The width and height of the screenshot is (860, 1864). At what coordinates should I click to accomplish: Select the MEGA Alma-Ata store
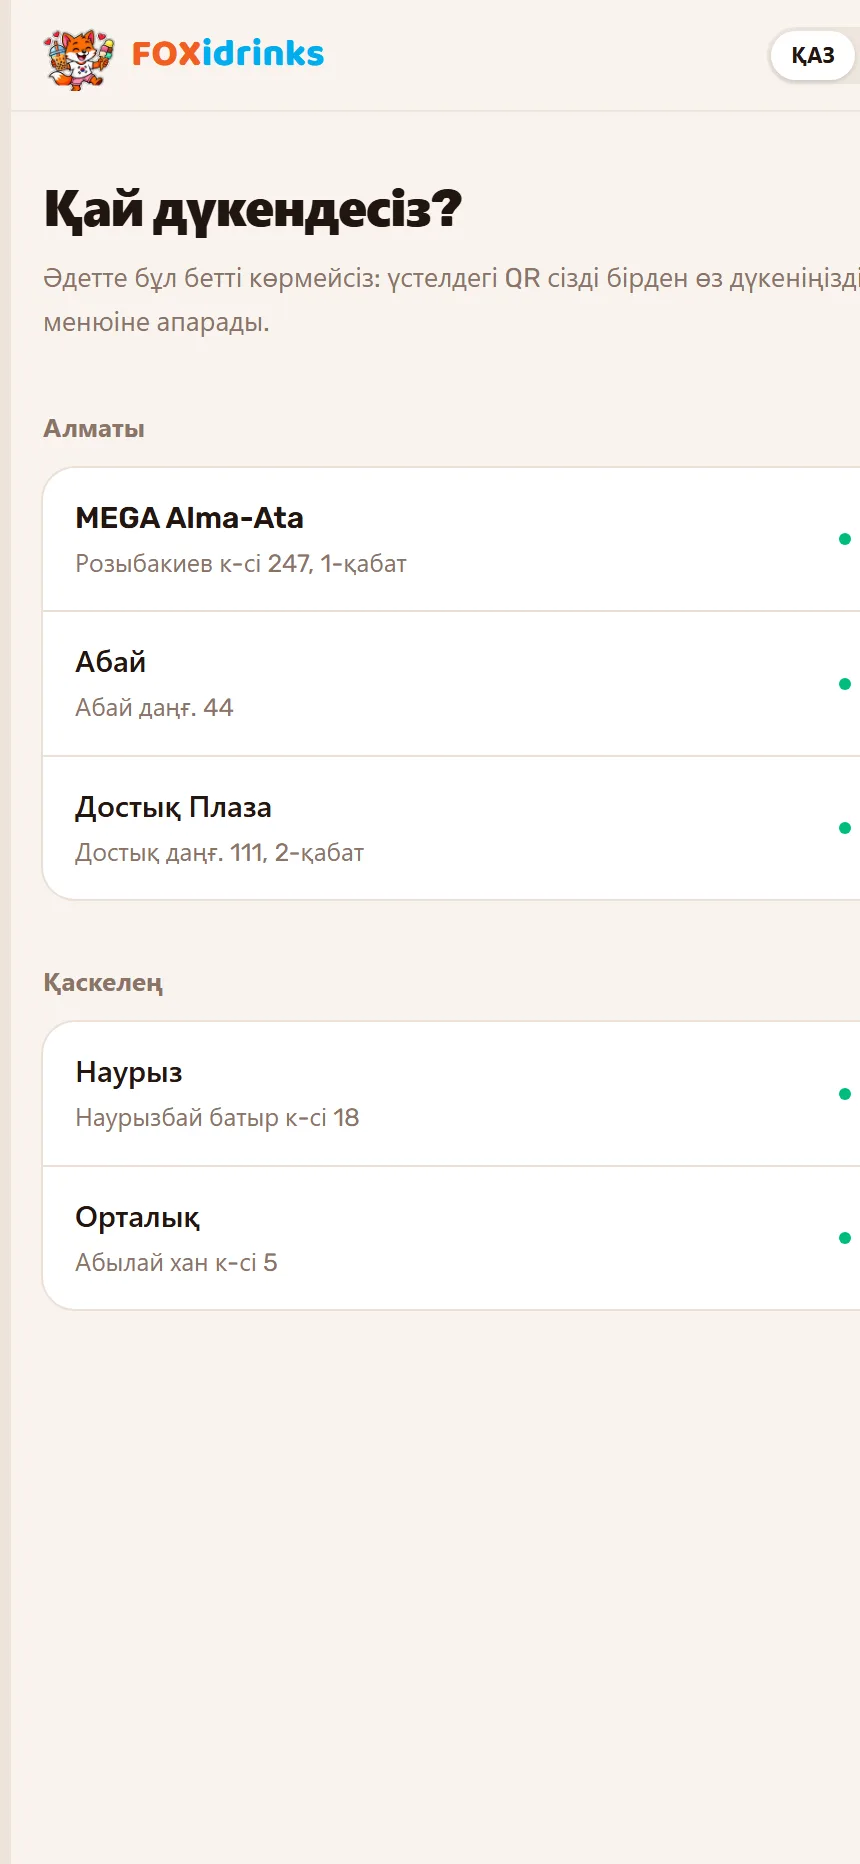pos(452,540)
